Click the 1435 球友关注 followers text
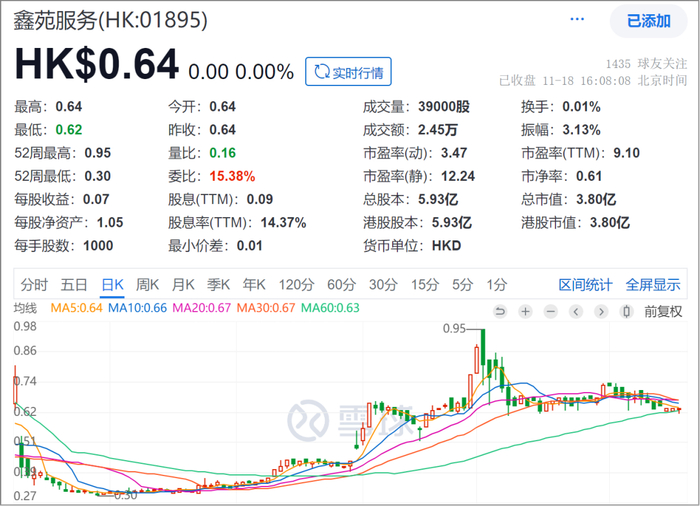 [x=646, y=64]
